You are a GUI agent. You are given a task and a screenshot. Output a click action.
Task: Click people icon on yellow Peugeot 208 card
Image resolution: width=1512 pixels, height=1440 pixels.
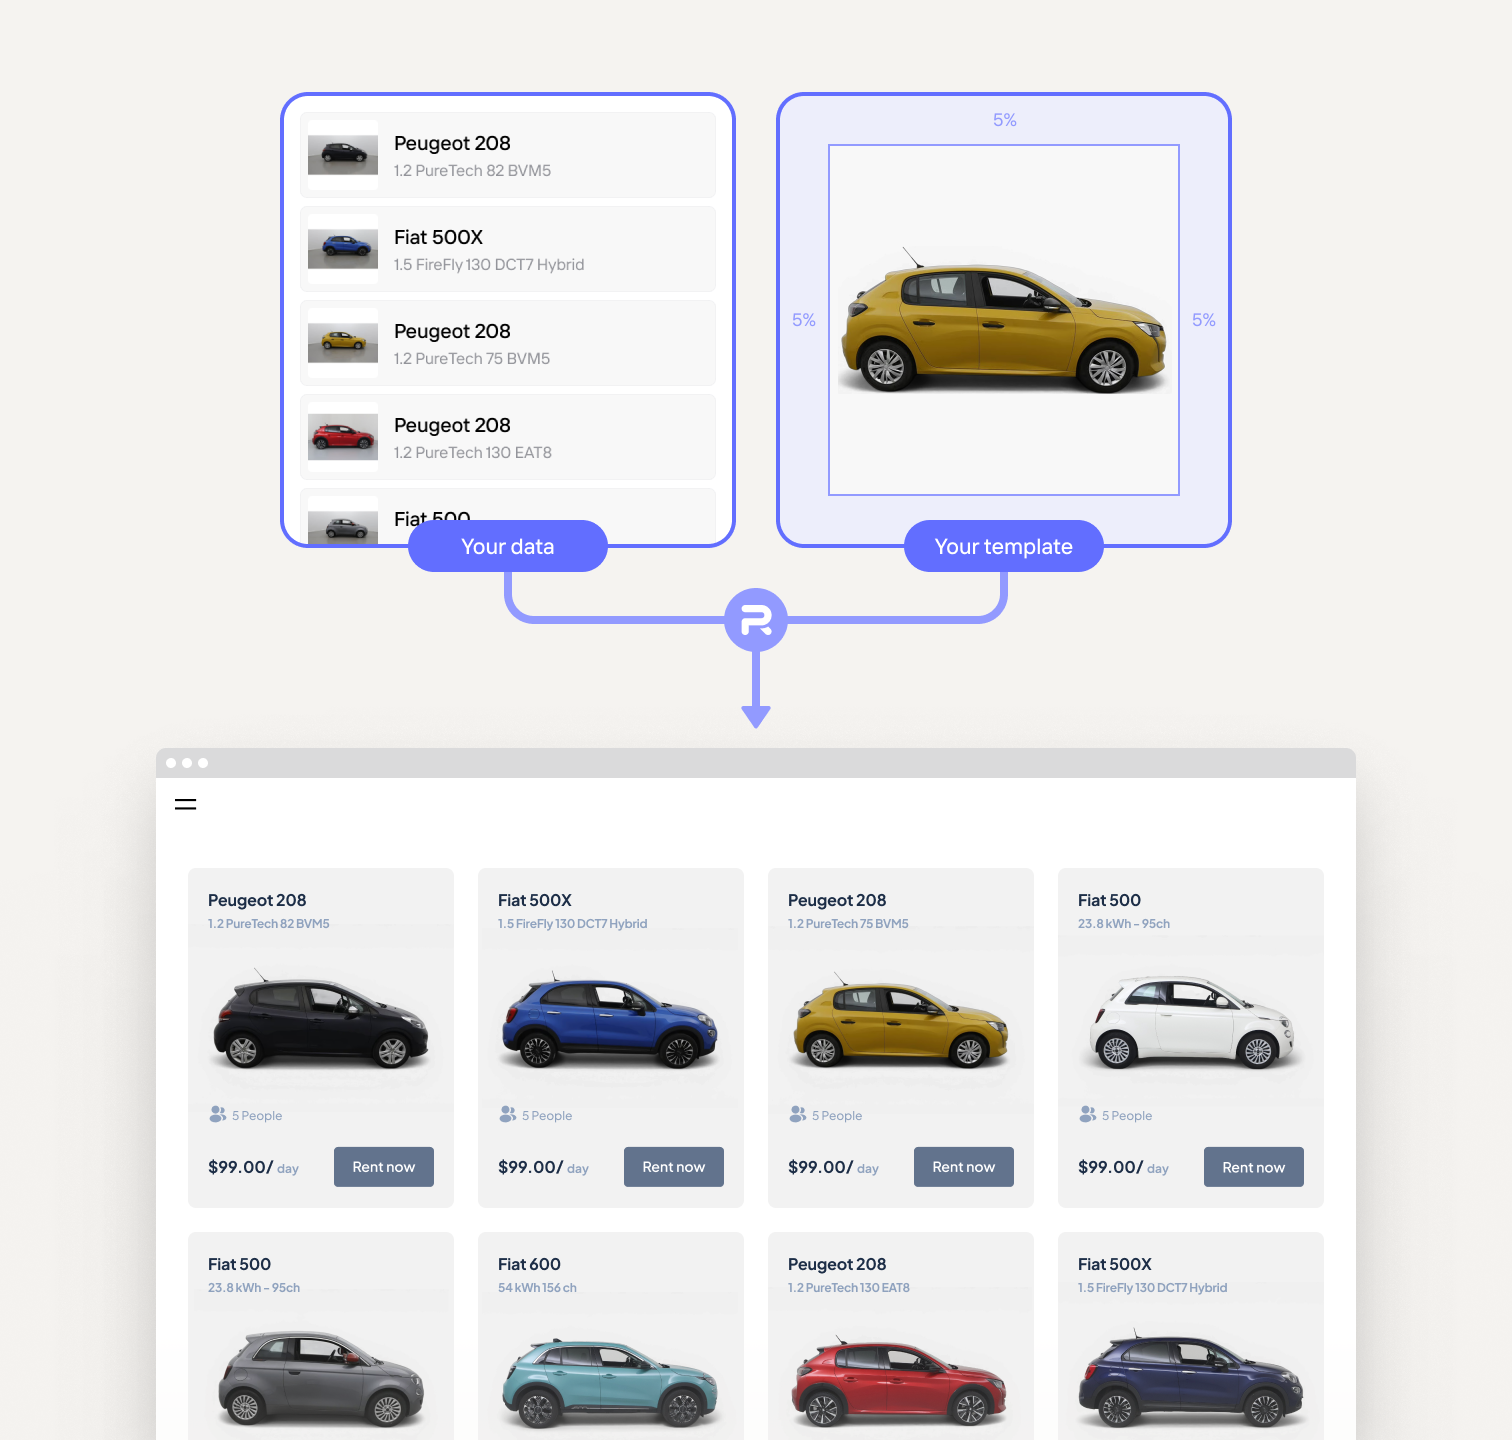point(797,1114)
